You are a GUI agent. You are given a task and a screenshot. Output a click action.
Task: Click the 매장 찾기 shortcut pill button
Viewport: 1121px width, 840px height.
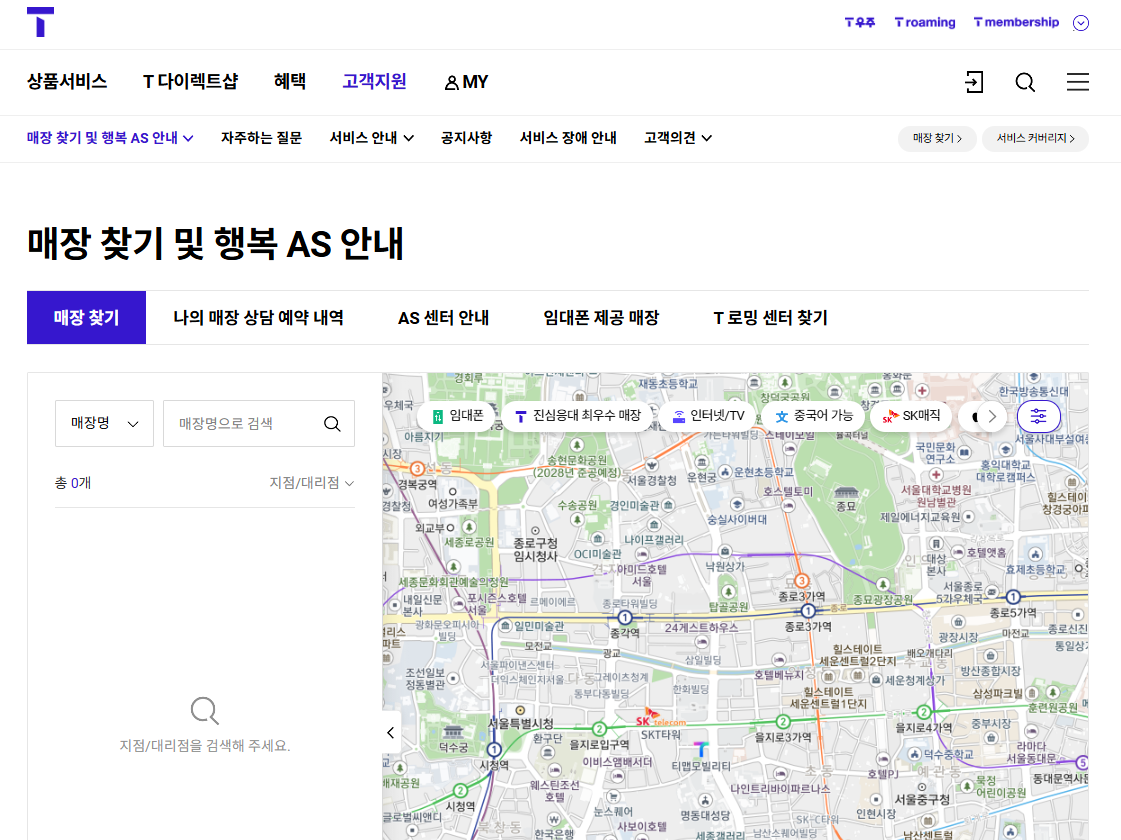[937, 139]
